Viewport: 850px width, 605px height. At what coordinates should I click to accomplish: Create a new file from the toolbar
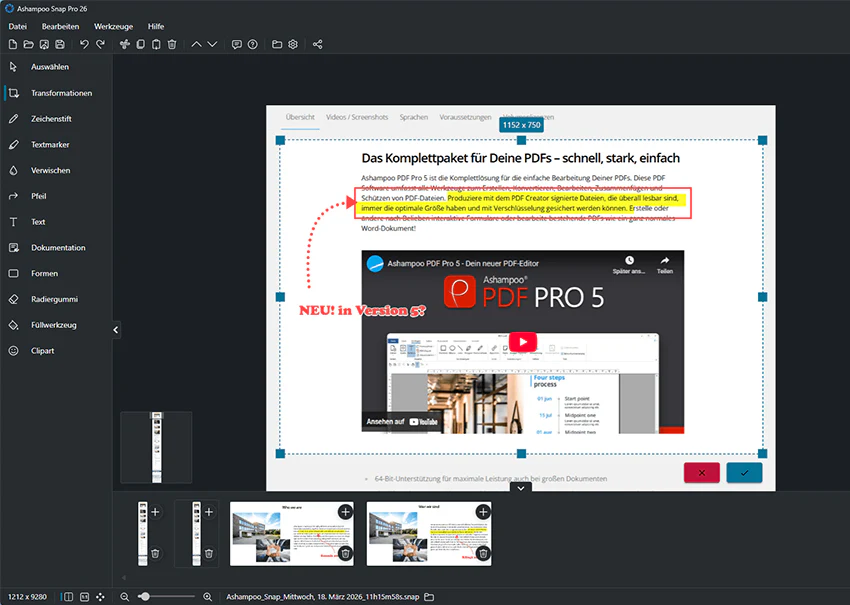click(x=13, y=44)
